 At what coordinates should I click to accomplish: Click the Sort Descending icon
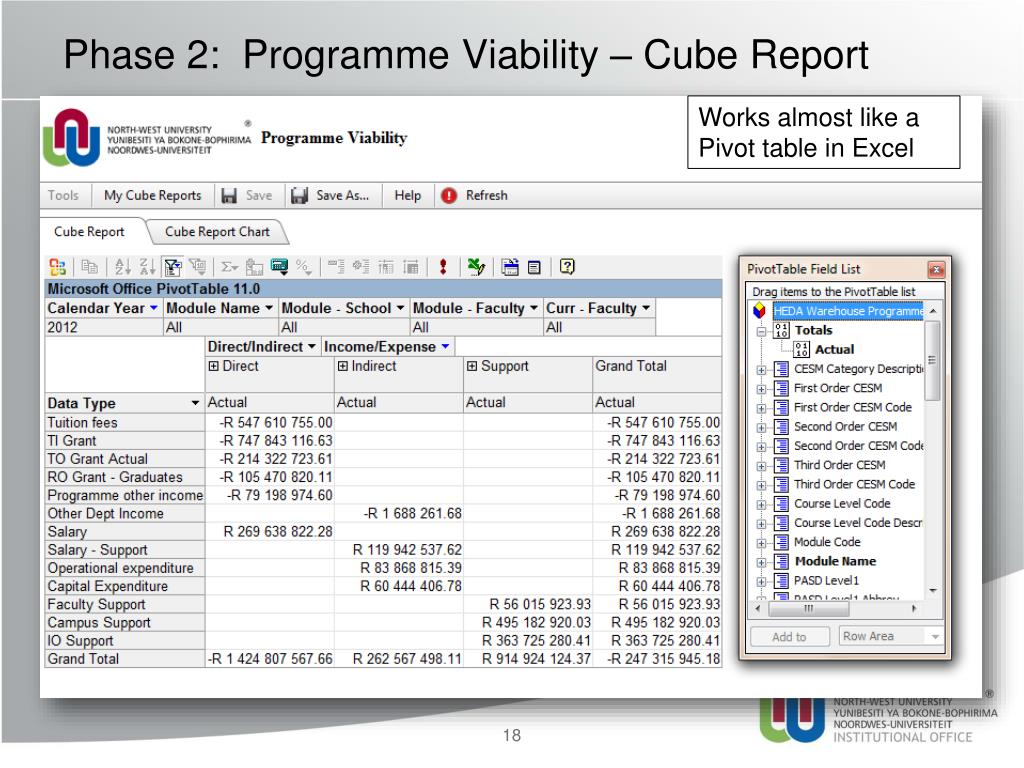click(146, 267)
